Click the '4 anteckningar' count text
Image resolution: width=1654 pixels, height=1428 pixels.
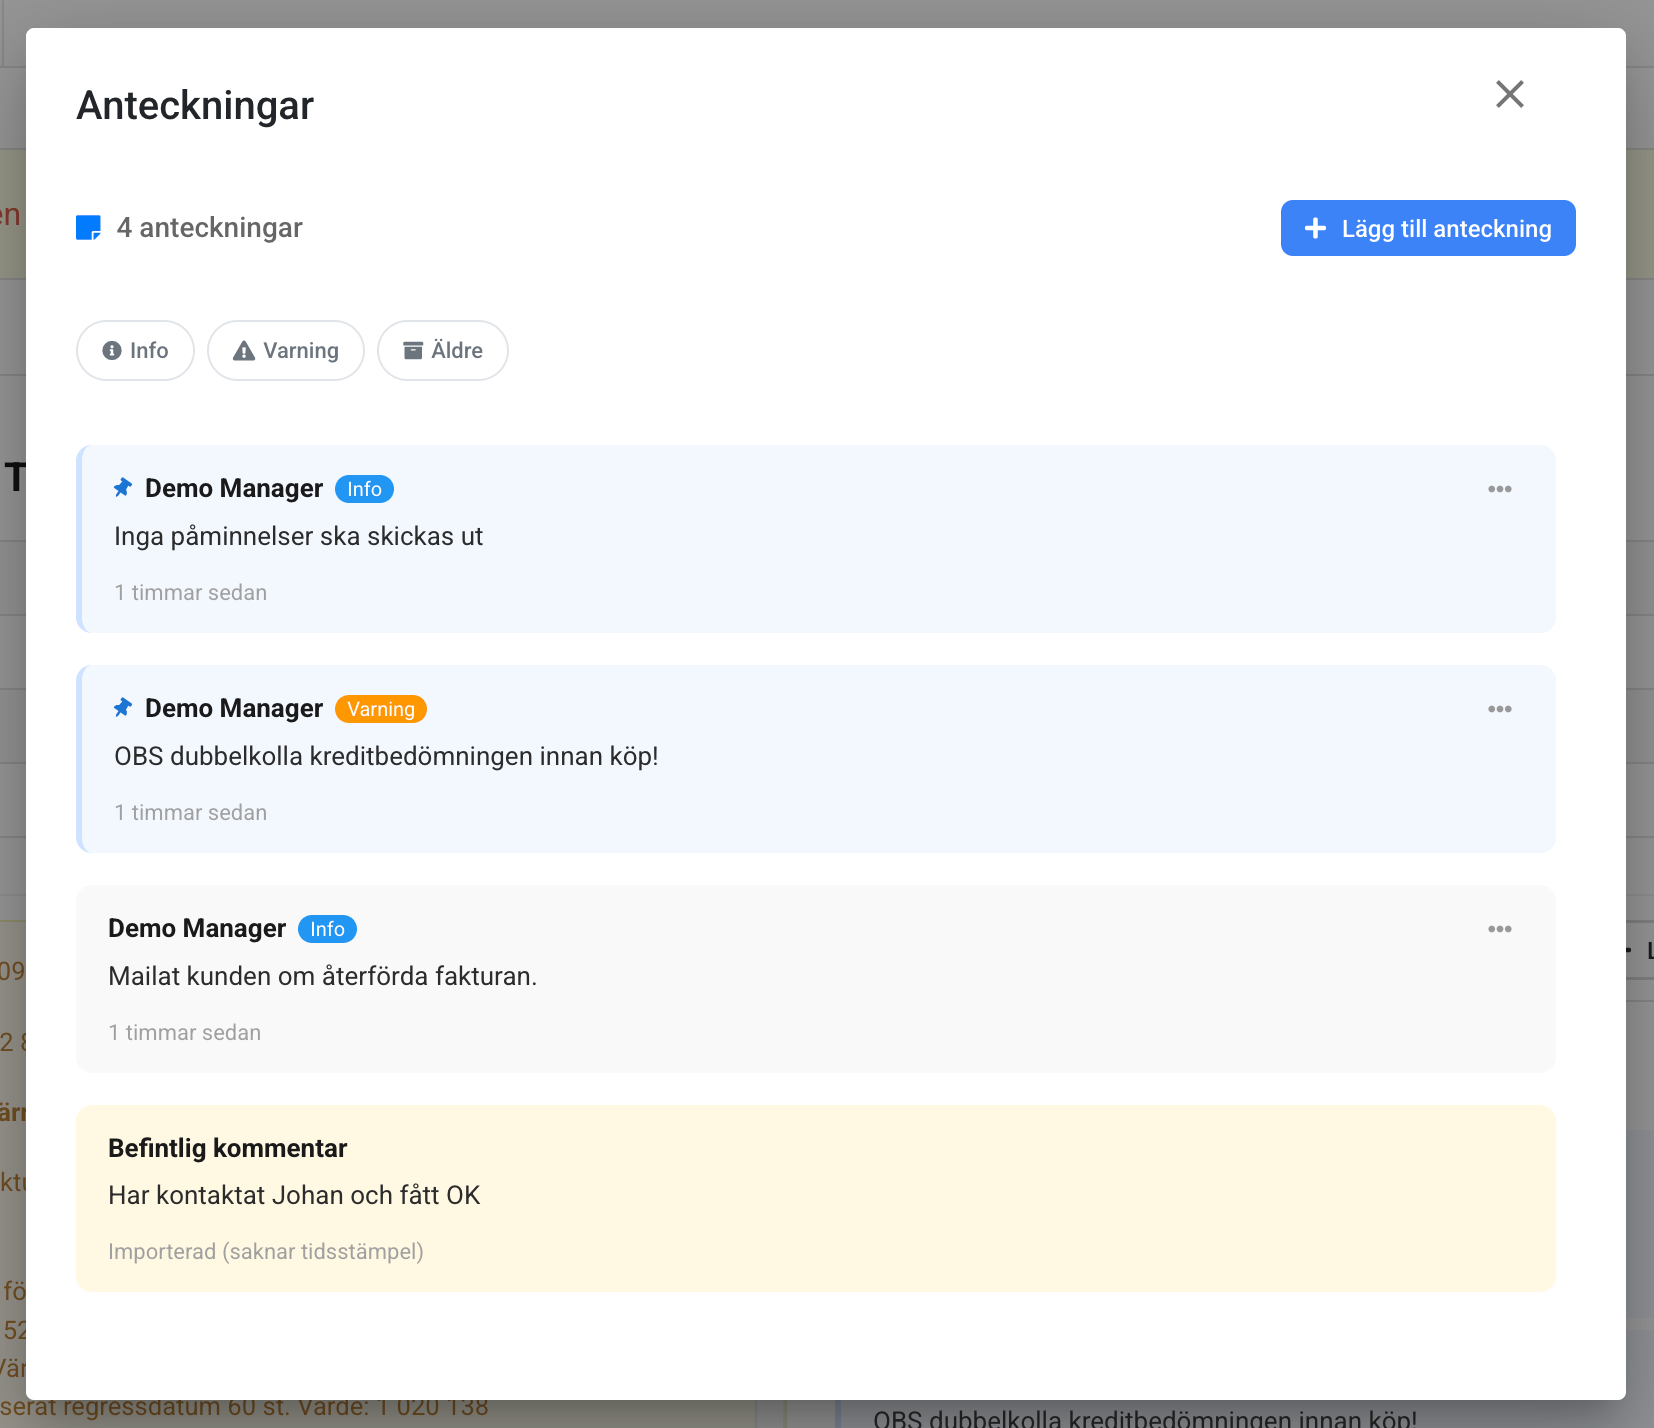tap(209, 228)
